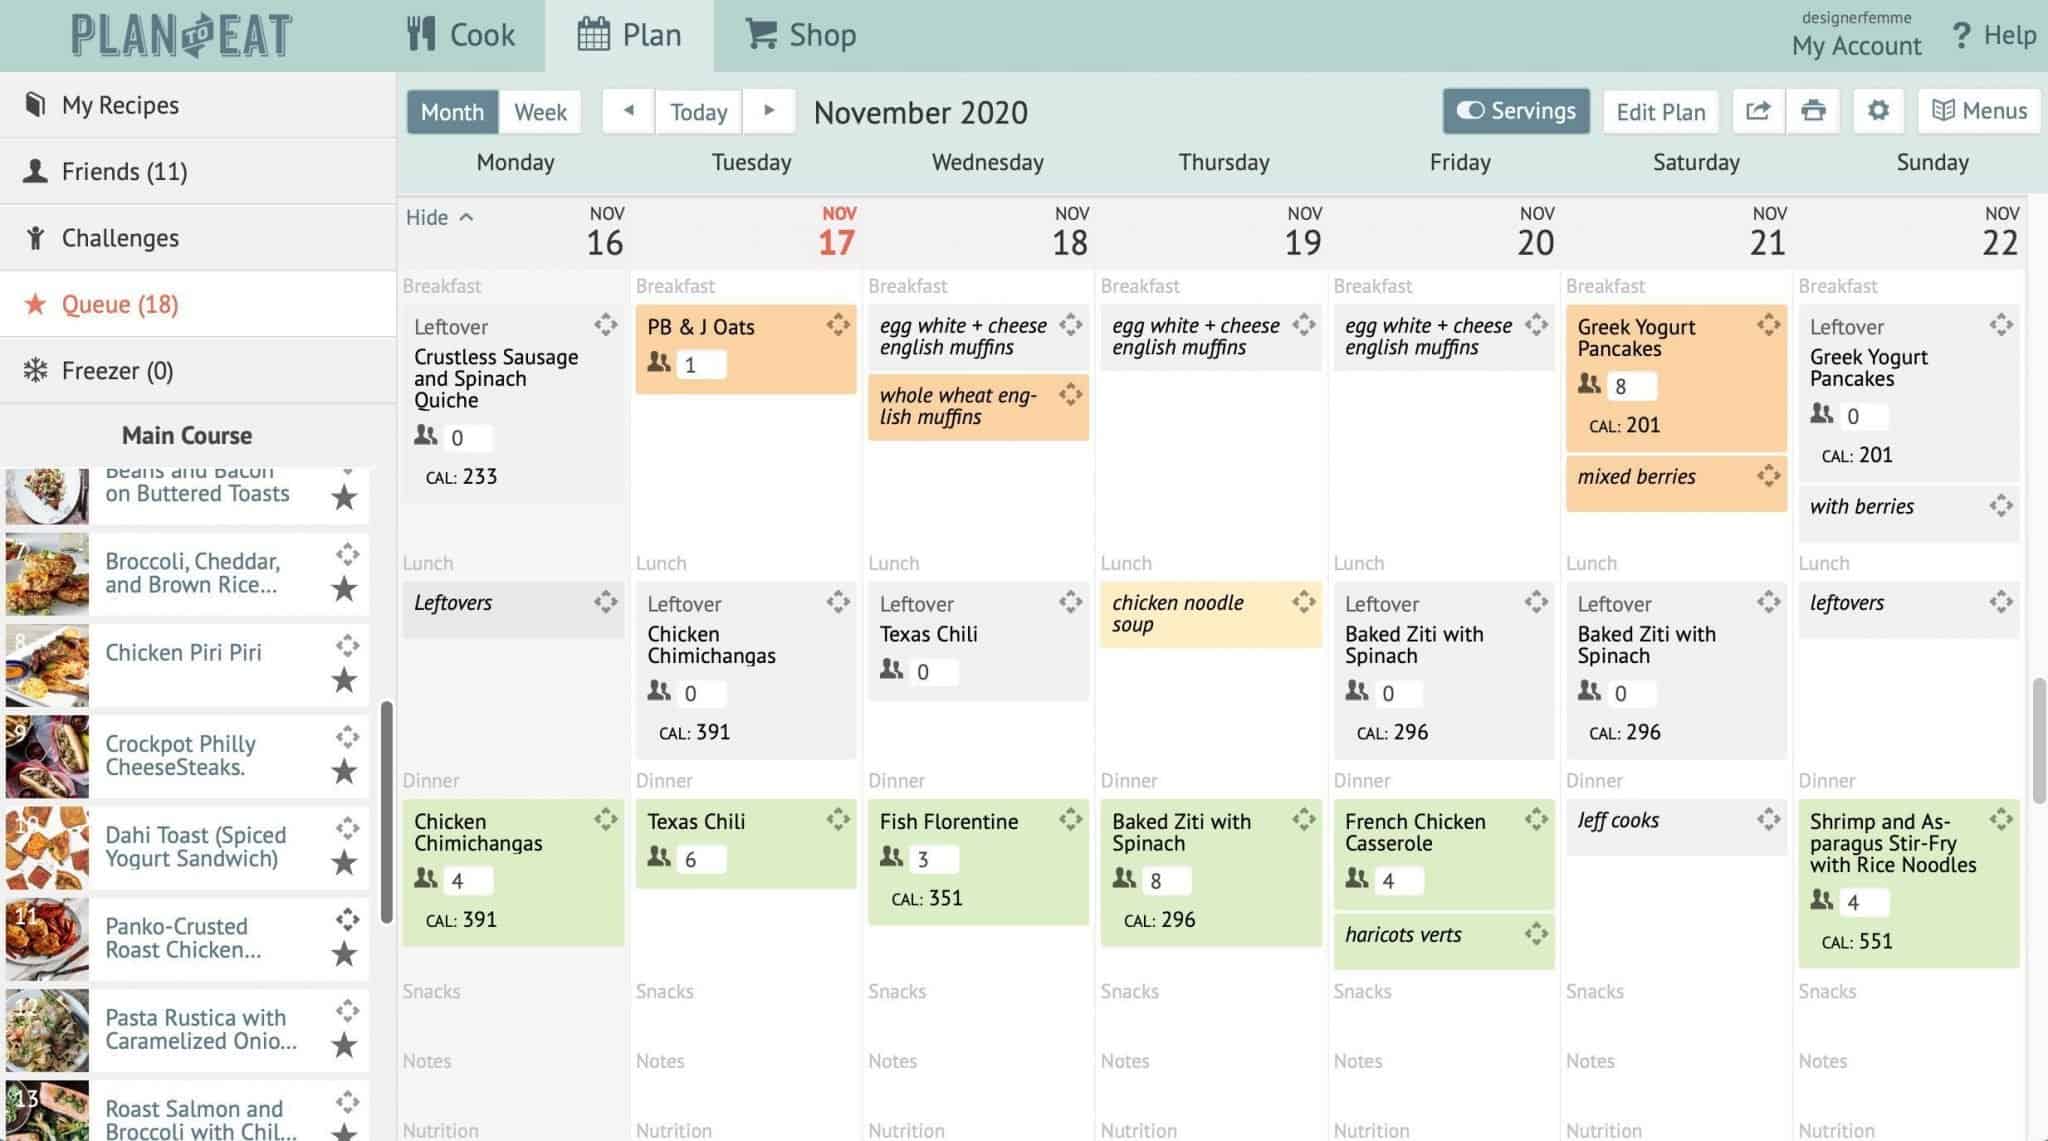Open the Menus panel
This screenshot has width=2048, height=1141.
click(1977, 111)
